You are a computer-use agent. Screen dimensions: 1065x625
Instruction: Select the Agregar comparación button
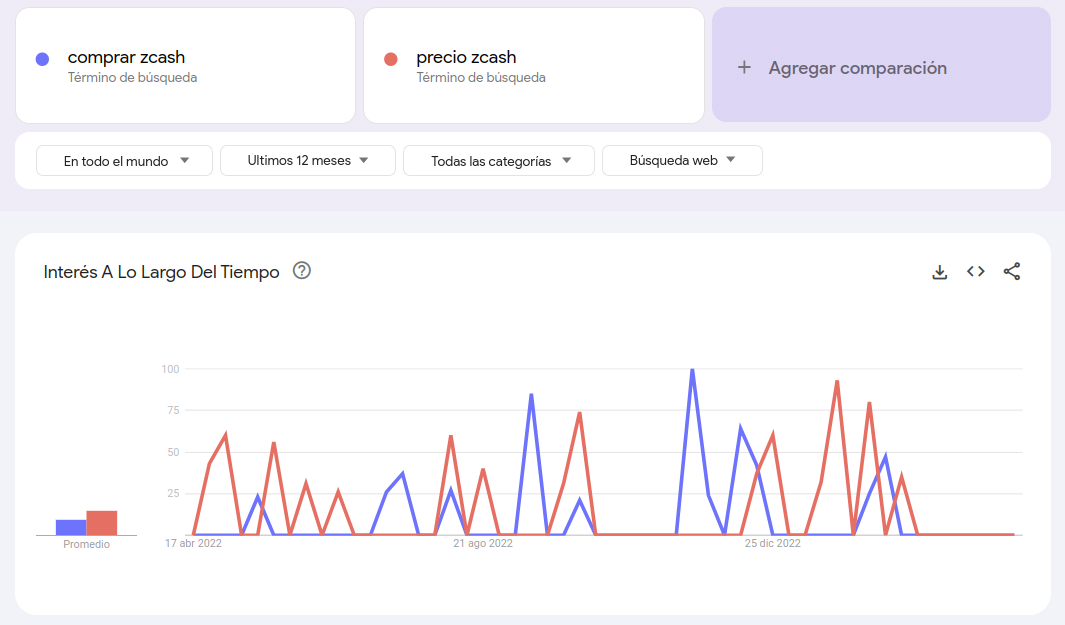click(x=881, y=65)
